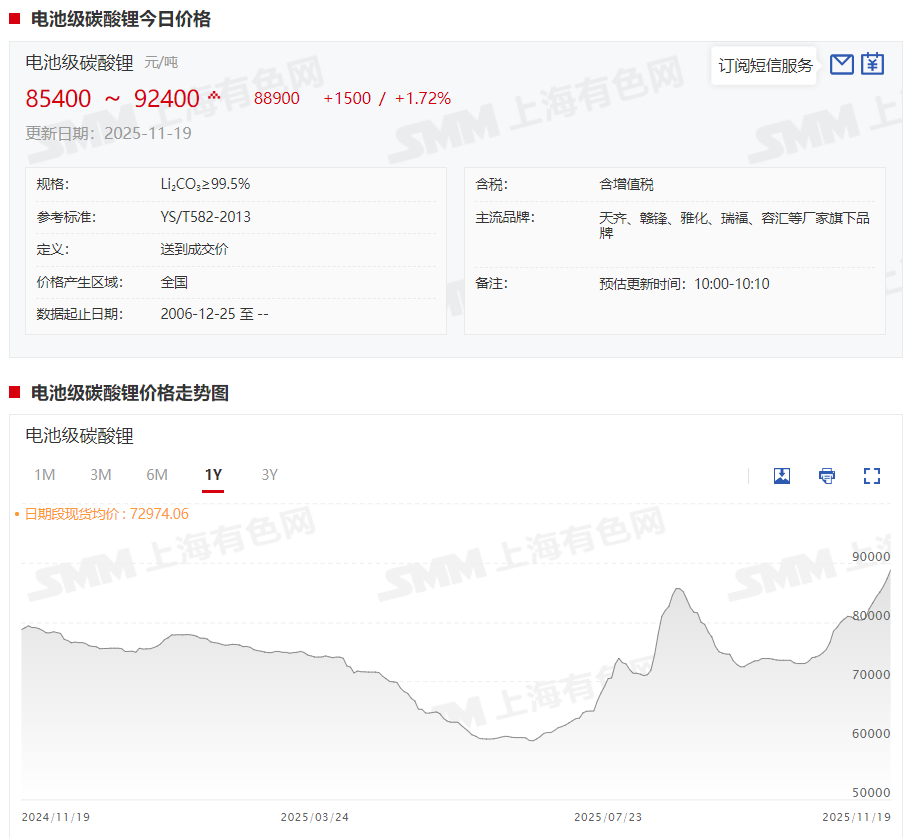Screen dimensions: 909x838
Task: Toggle the 日期段现货均价 legend item
Action: click(101, 514)
